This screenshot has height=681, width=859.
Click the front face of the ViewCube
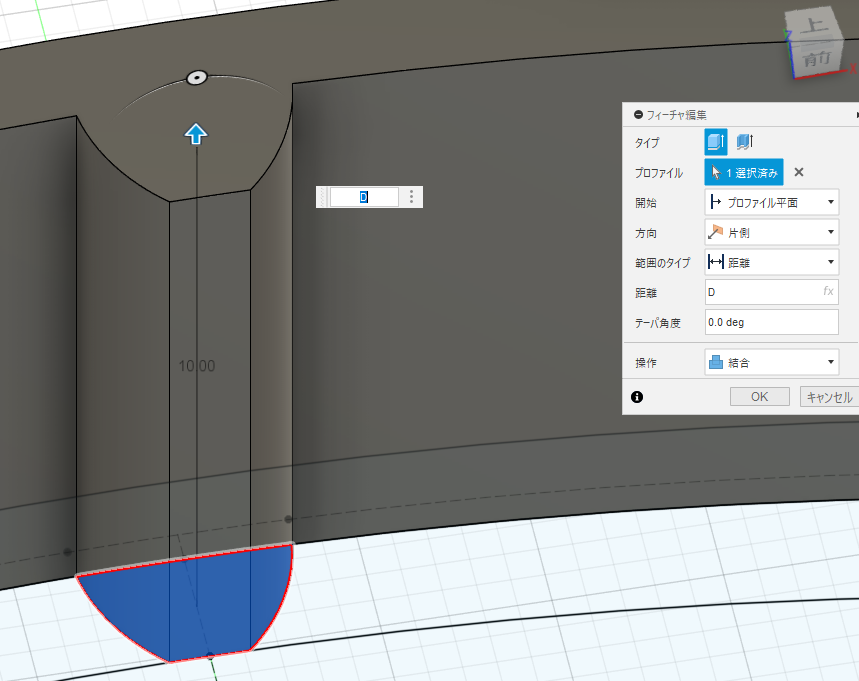pos(816,58)
